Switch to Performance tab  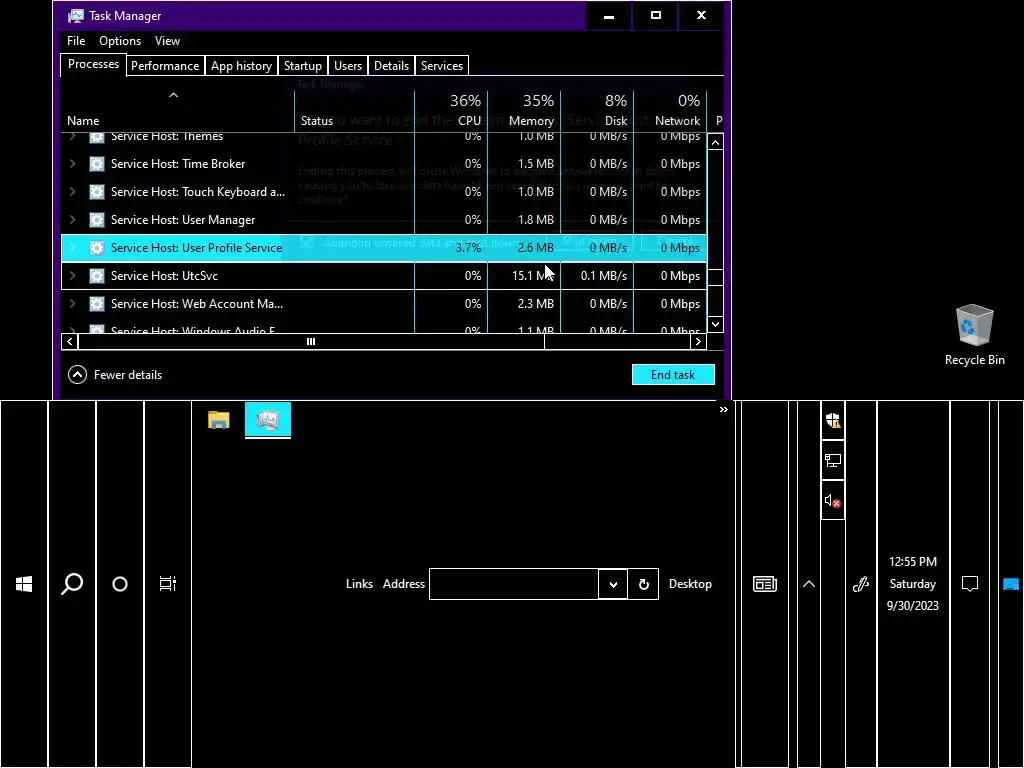point(165,66)
